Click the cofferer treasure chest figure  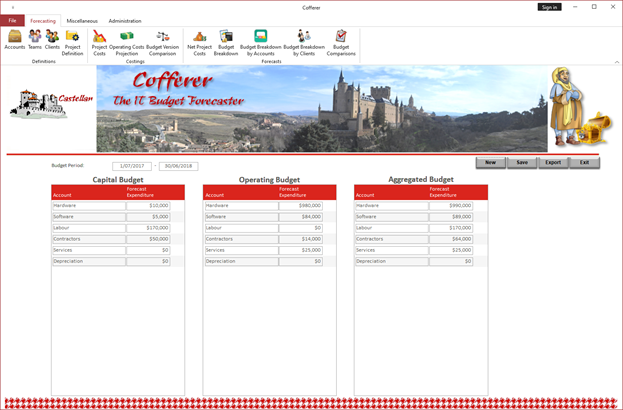coord(580,106)
